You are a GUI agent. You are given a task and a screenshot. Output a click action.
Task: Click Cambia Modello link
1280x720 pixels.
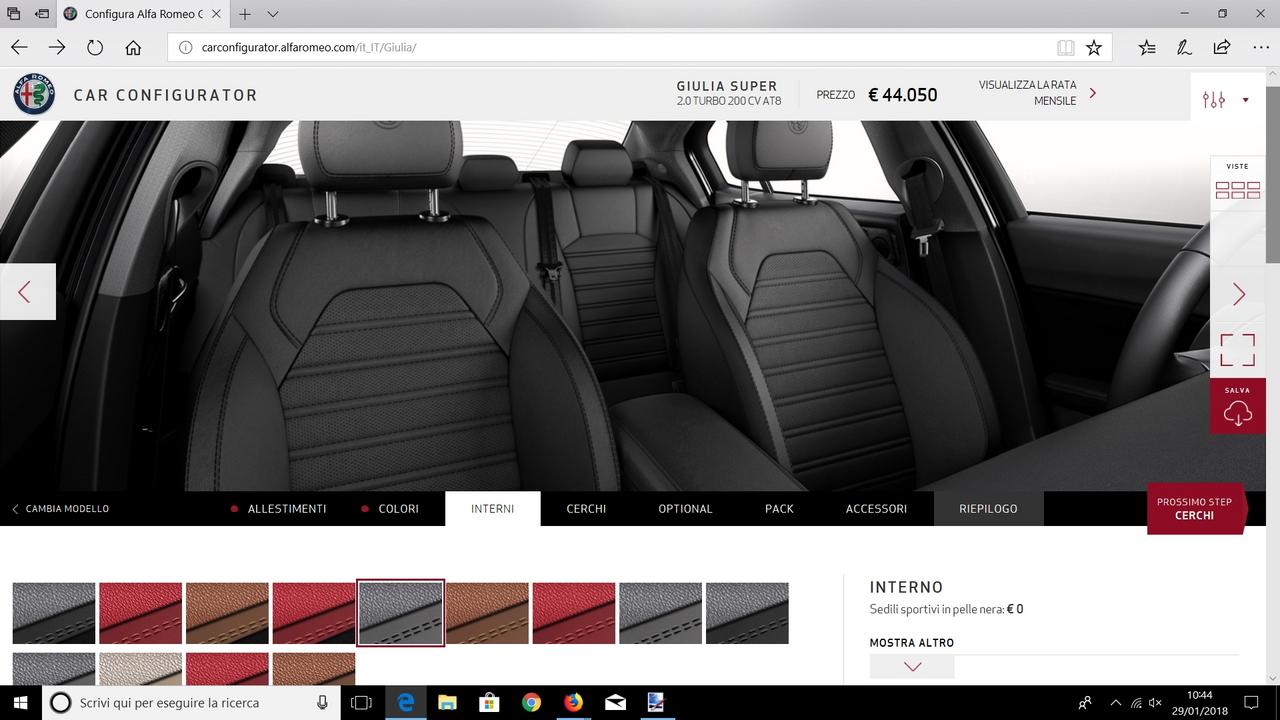[60, 509]
